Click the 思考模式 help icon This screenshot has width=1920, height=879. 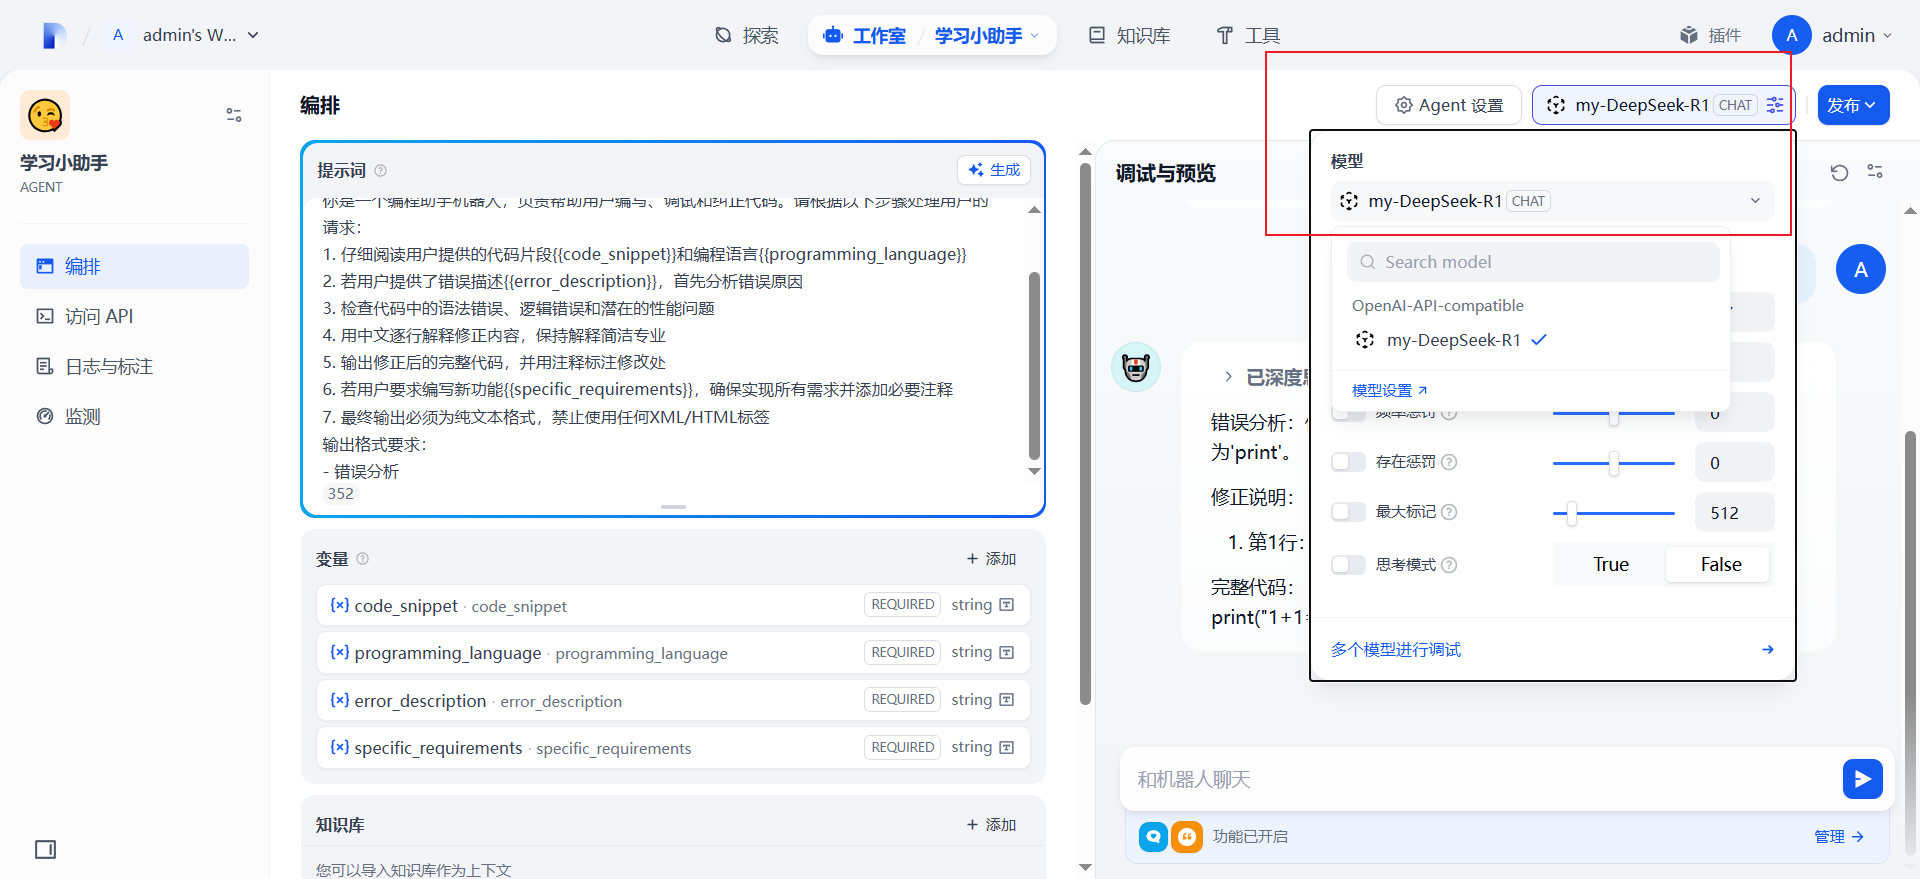tap(1449, 565)
